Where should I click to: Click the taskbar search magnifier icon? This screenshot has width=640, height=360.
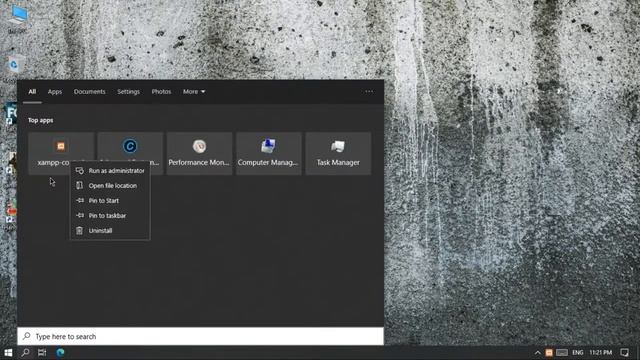click(25, 353)
